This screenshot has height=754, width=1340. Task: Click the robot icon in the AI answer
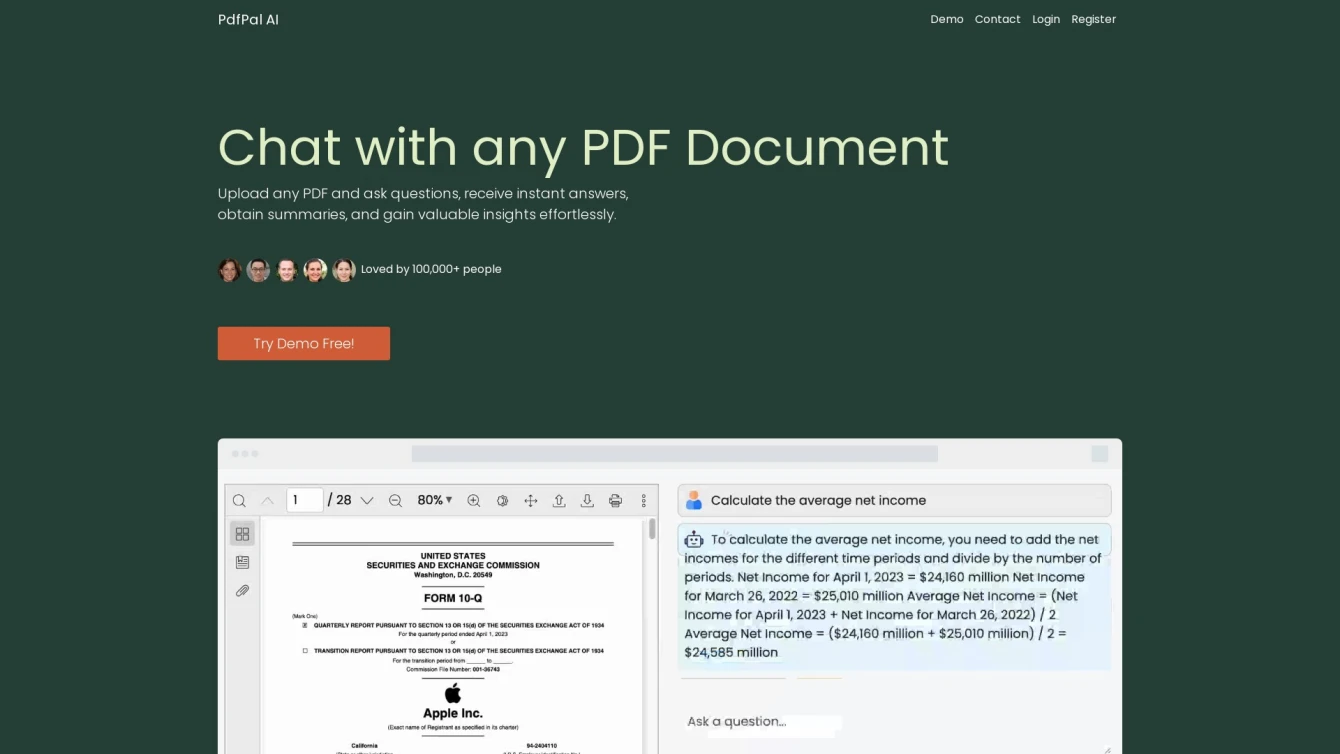(x=694, y=539)
